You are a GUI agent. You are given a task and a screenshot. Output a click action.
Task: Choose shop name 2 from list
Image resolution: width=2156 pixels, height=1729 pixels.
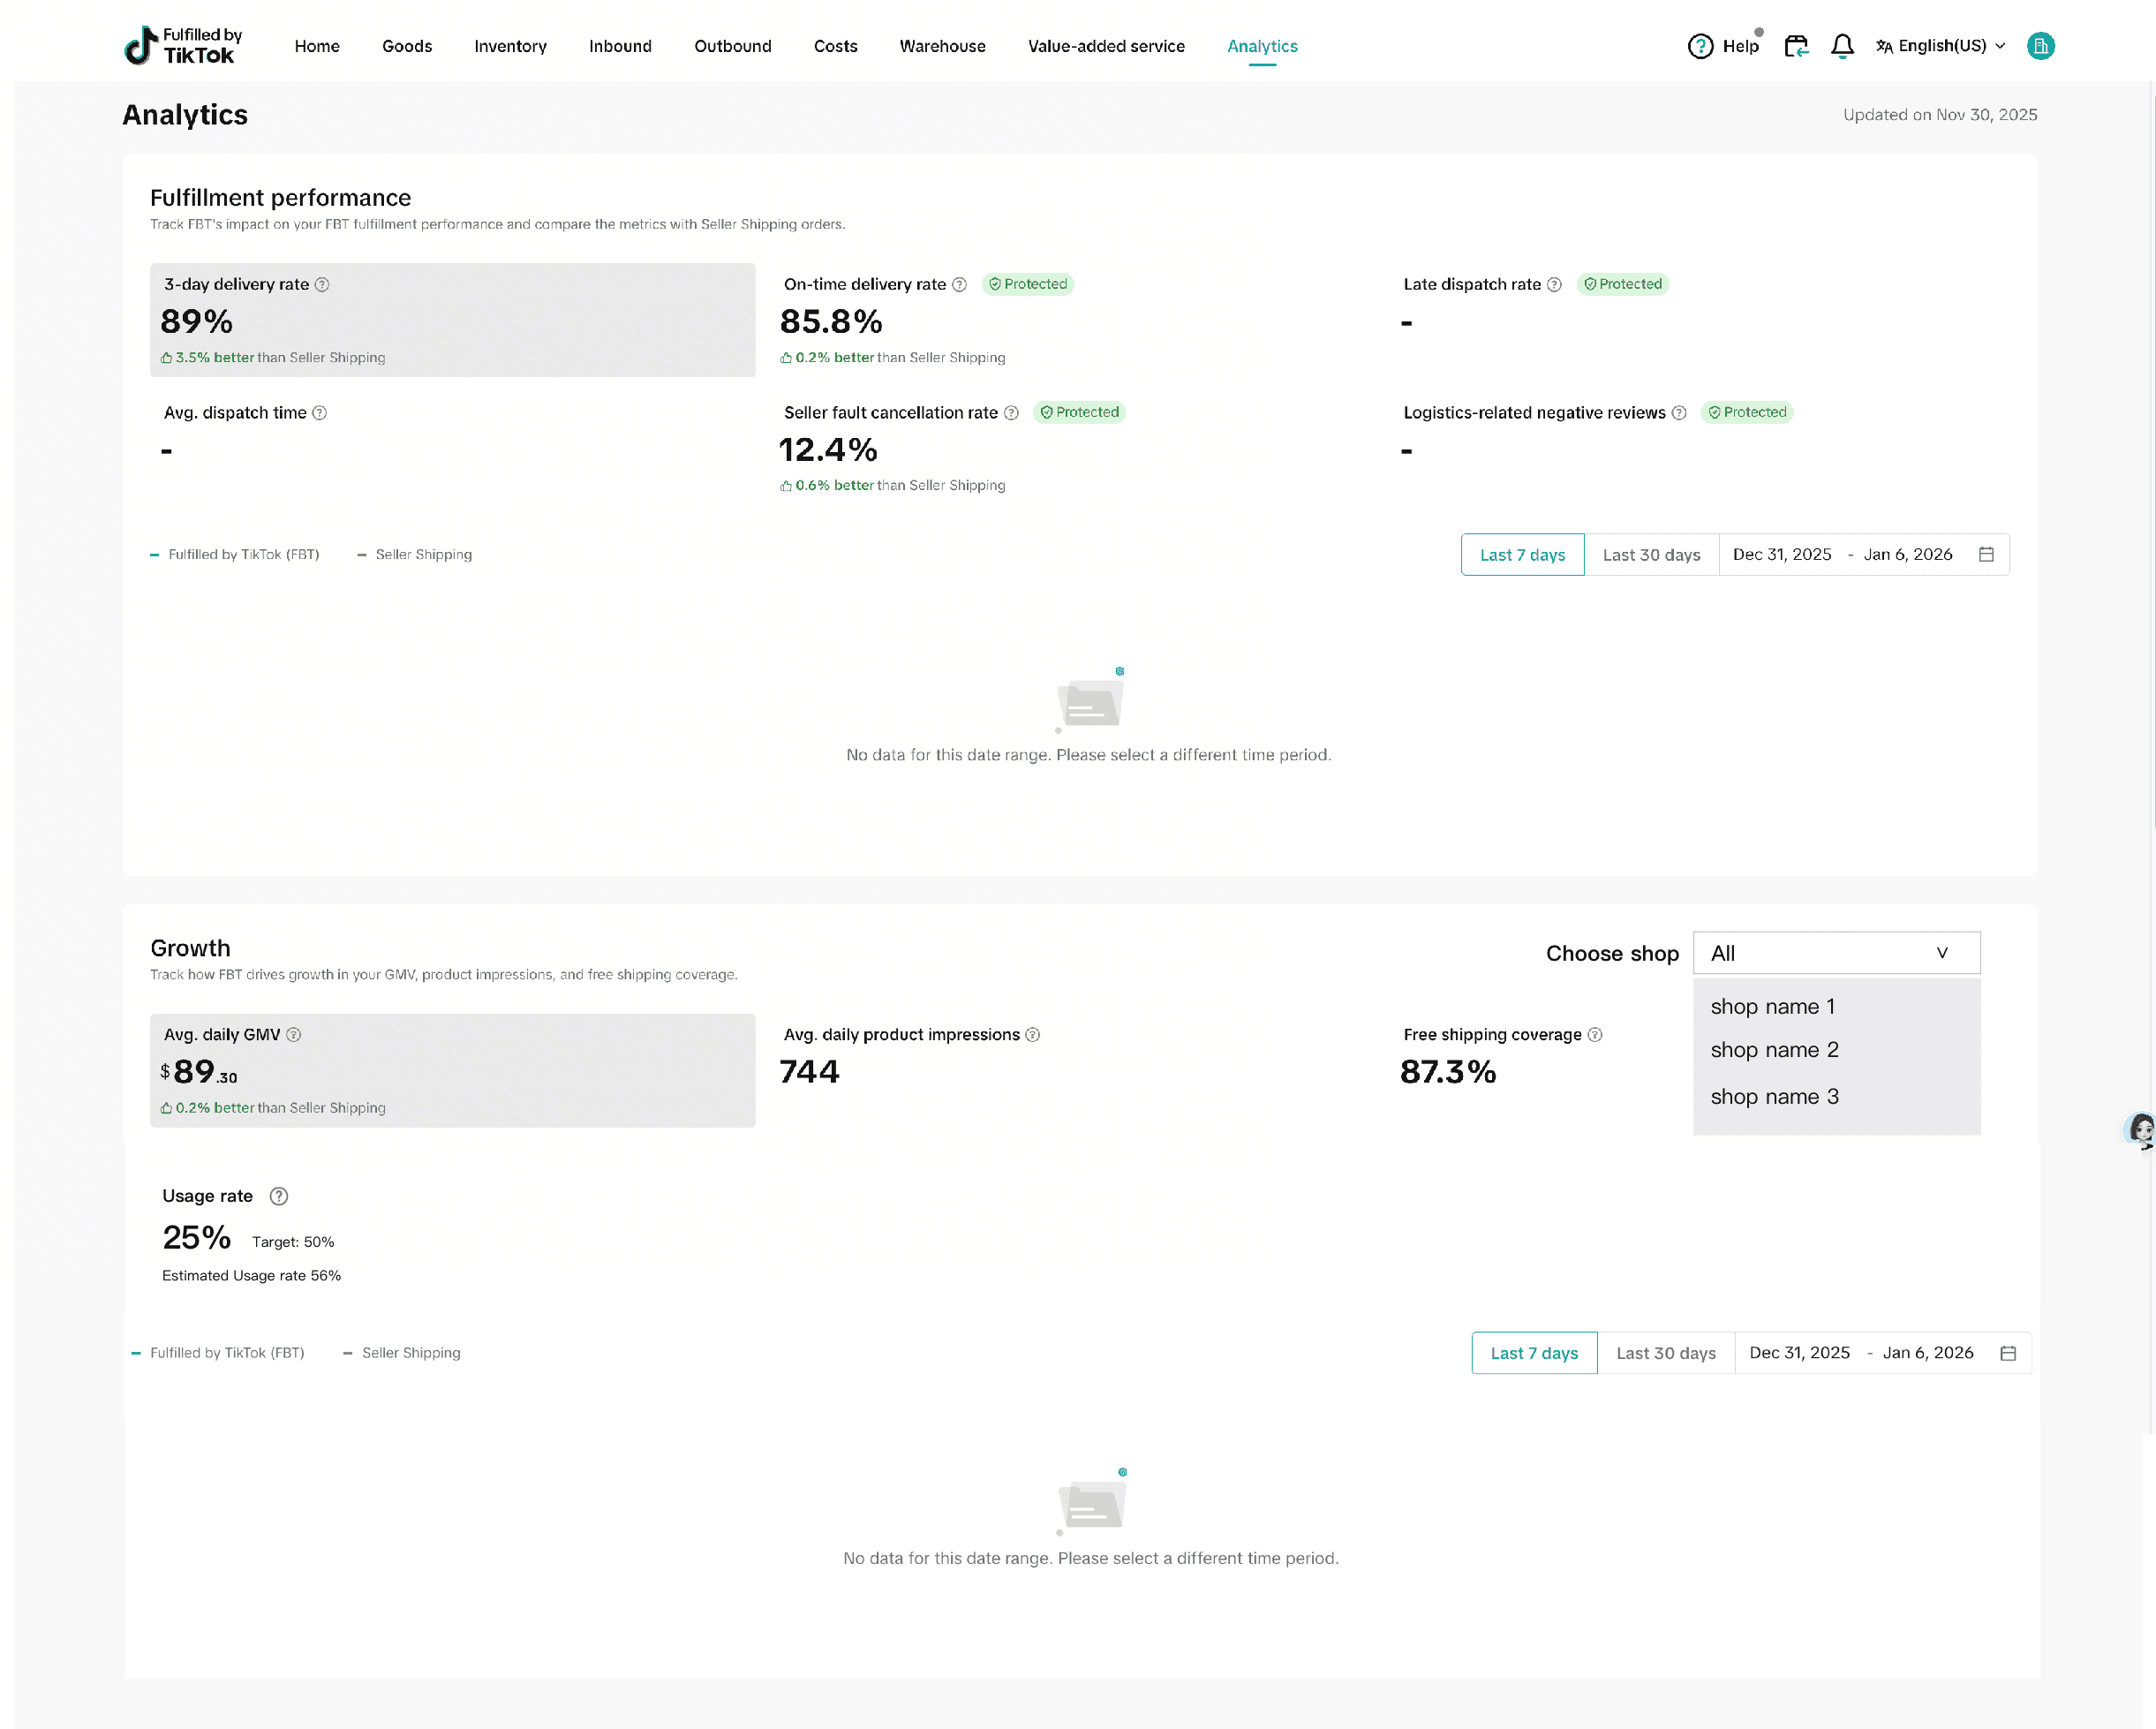click(1774, 1050)
